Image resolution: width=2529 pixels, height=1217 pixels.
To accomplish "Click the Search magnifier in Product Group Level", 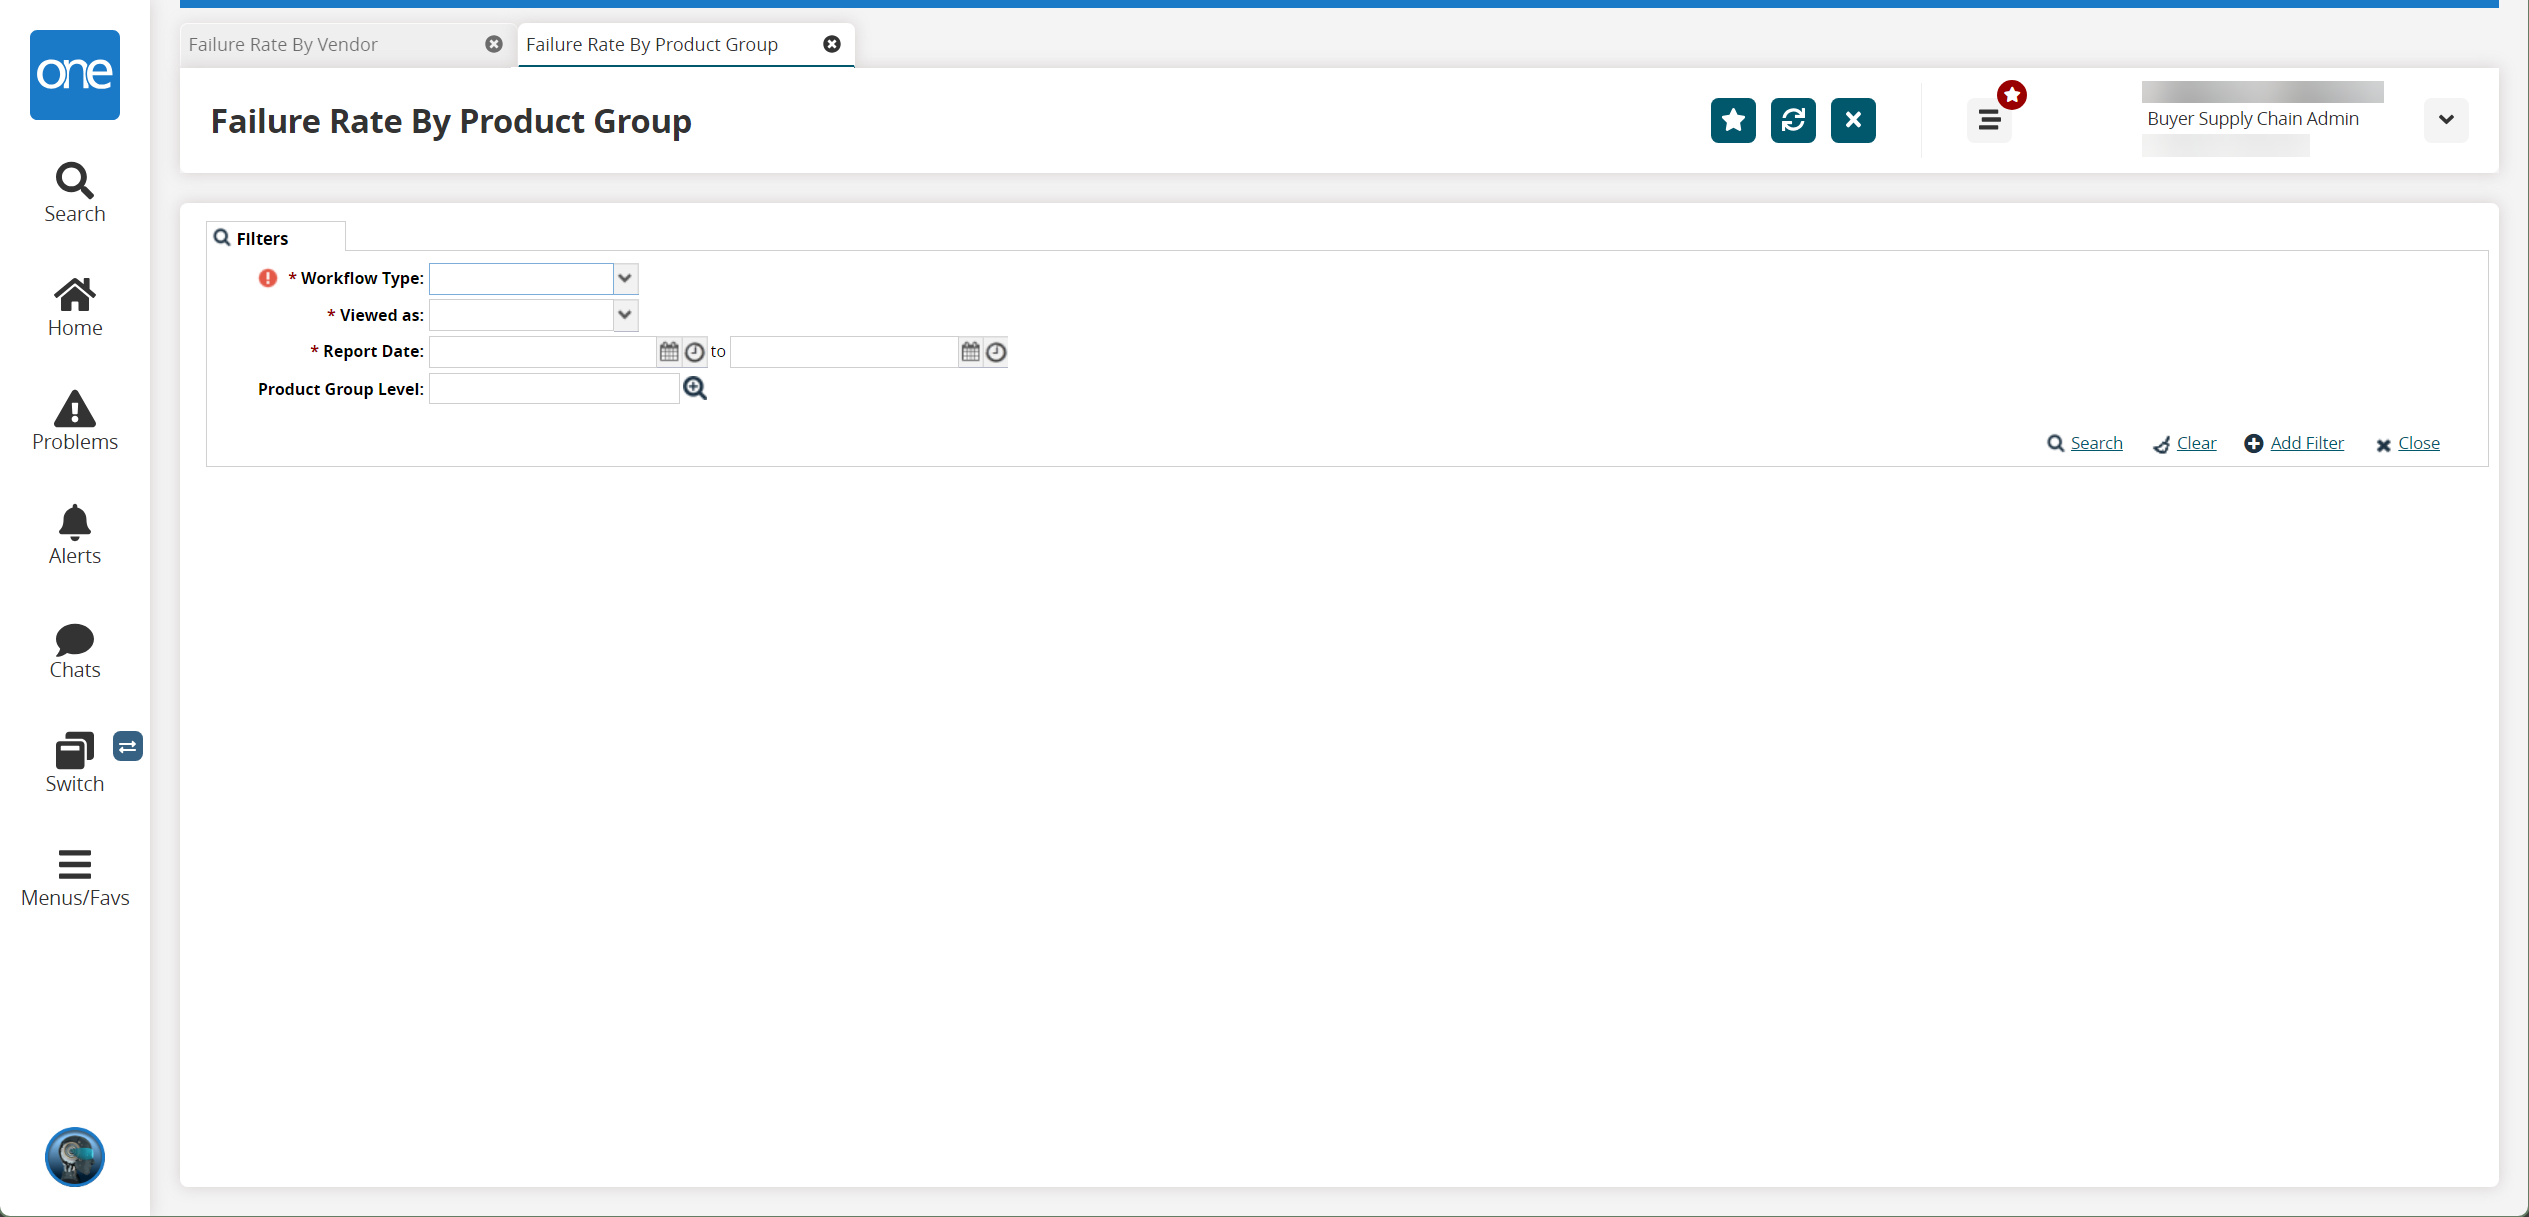I will tap(697, 387).
